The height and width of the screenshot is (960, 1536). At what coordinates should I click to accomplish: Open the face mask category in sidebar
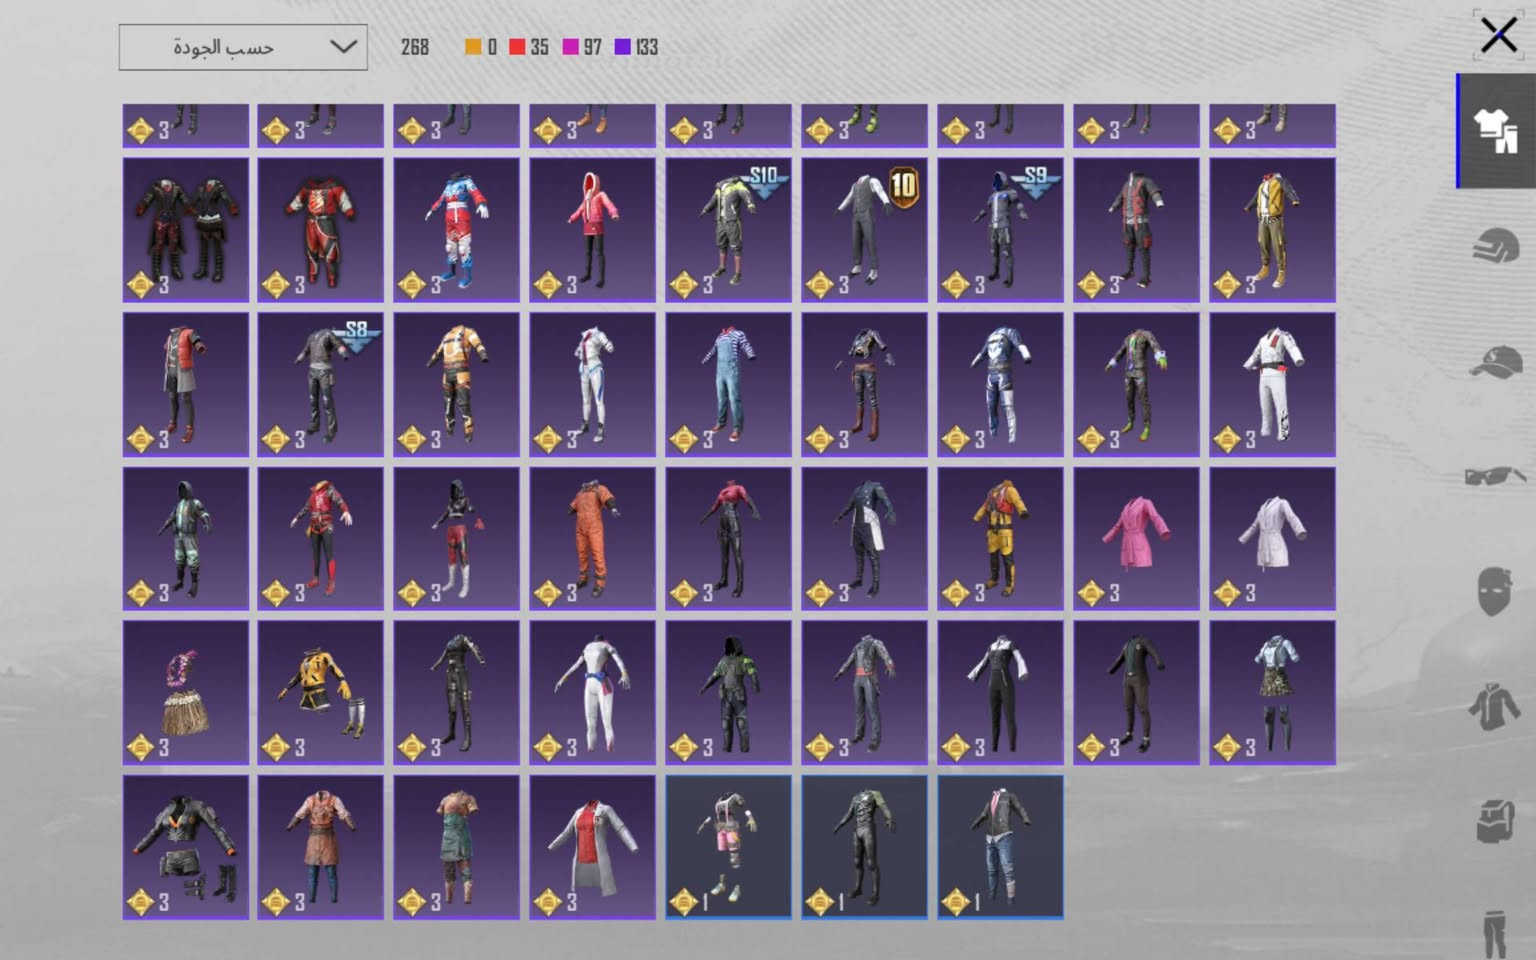coord(1495,590)
